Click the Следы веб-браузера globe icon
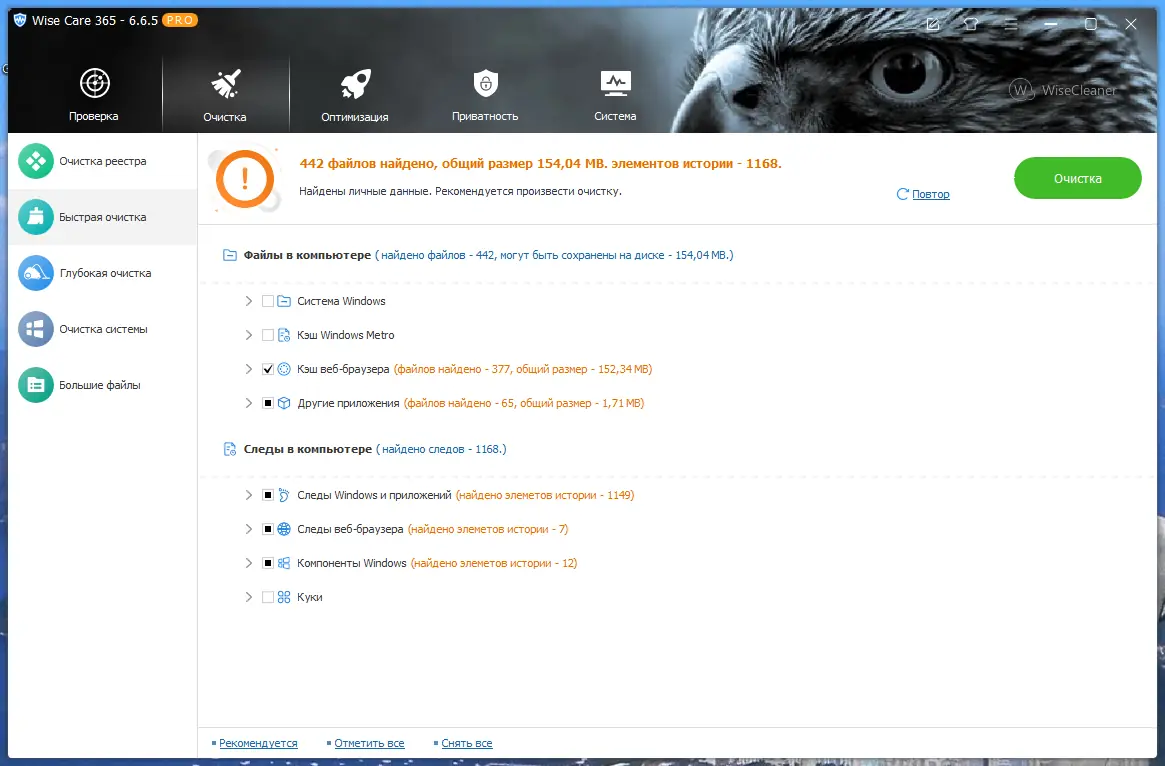Image resolution: width=1165 pixels, height=766 pixels. coord(284,529)
